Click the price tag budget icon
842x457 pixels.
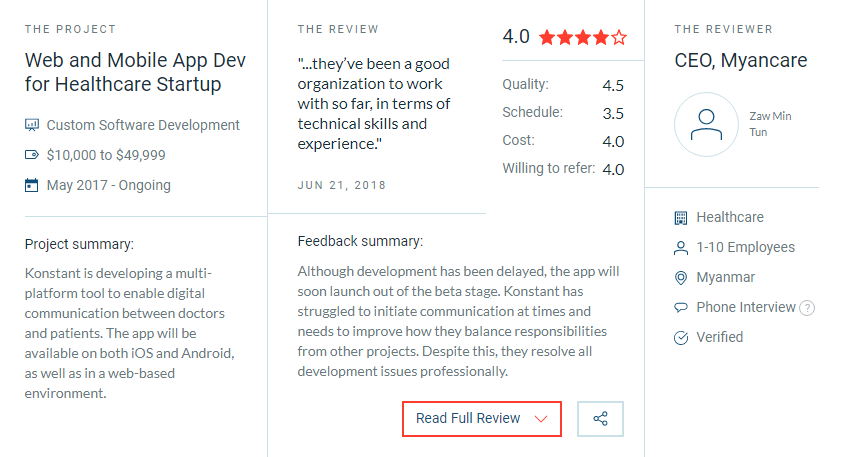32,155
